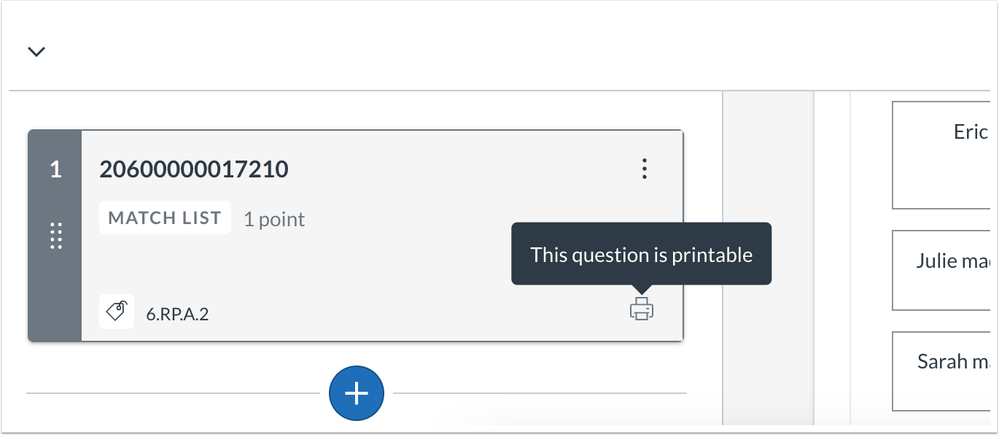Image resolution: width=999 pixels, height=435 pixels.
Task: Add a new question with the plus button
Action: coord(356,393)
